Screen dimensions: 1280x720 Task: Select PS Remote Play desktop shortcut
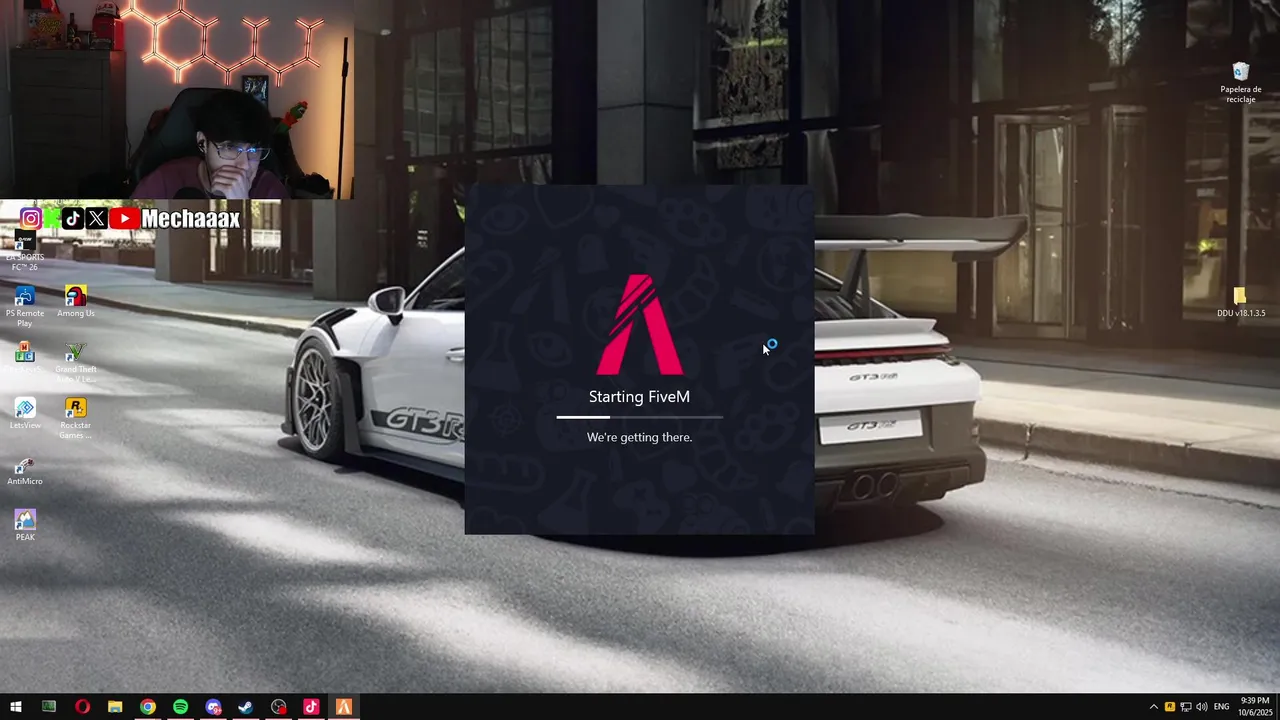click(x=25, y=306)
